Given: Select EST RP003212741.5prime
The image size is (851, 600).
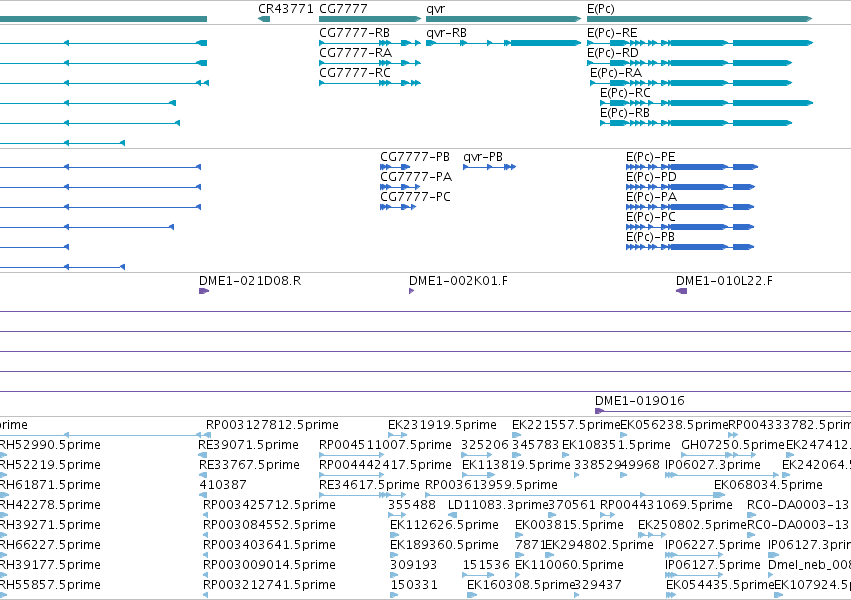Looking at the screenshot, I should pyautogui.click(x=269, y=585).
